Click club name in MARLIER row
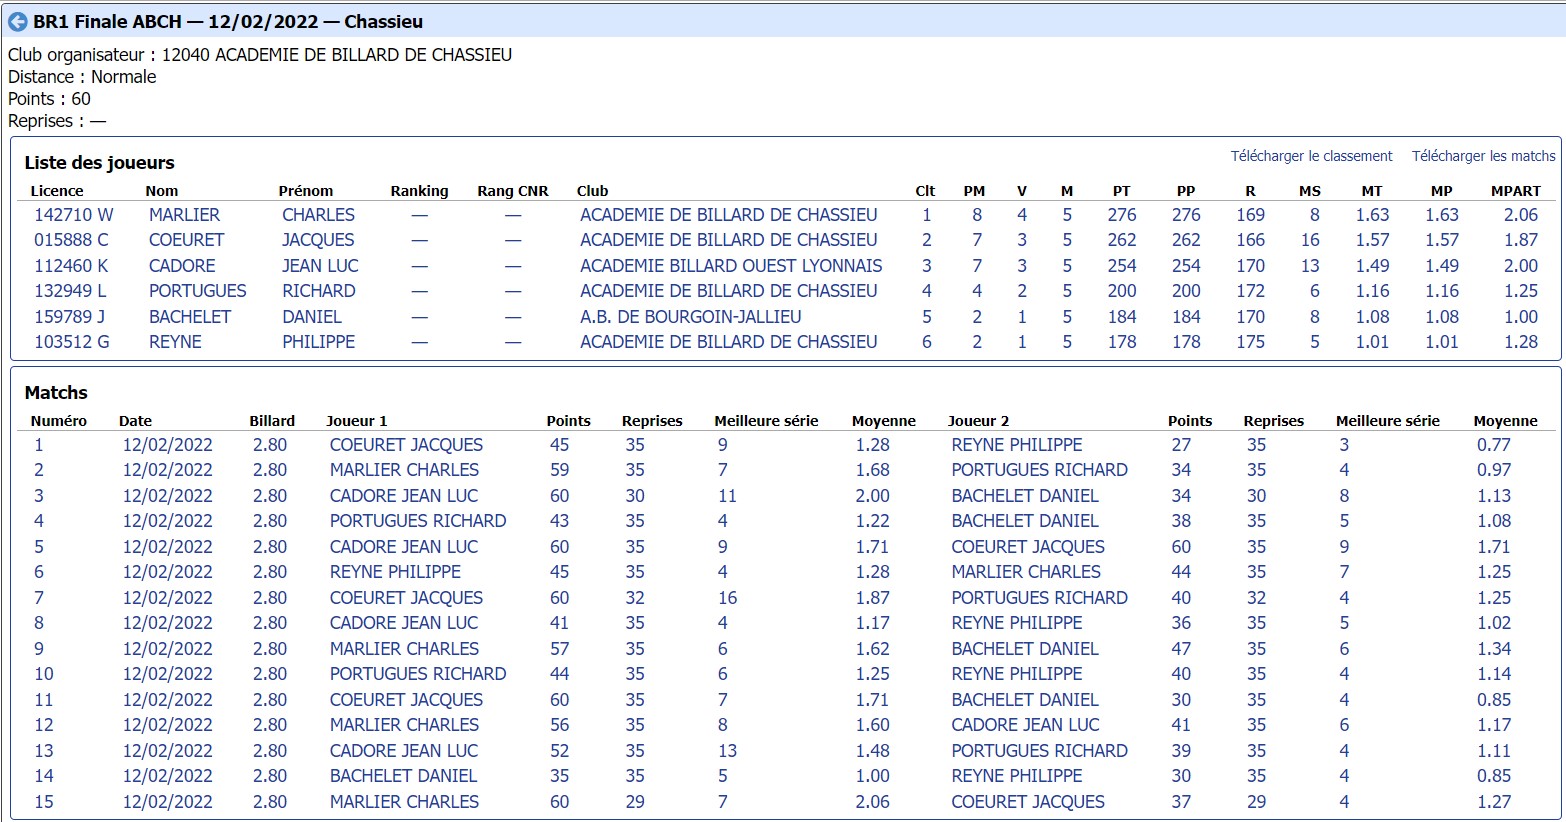Image resolution: width=1566 pixels, height=822 pixels. [x=729, y=215]
